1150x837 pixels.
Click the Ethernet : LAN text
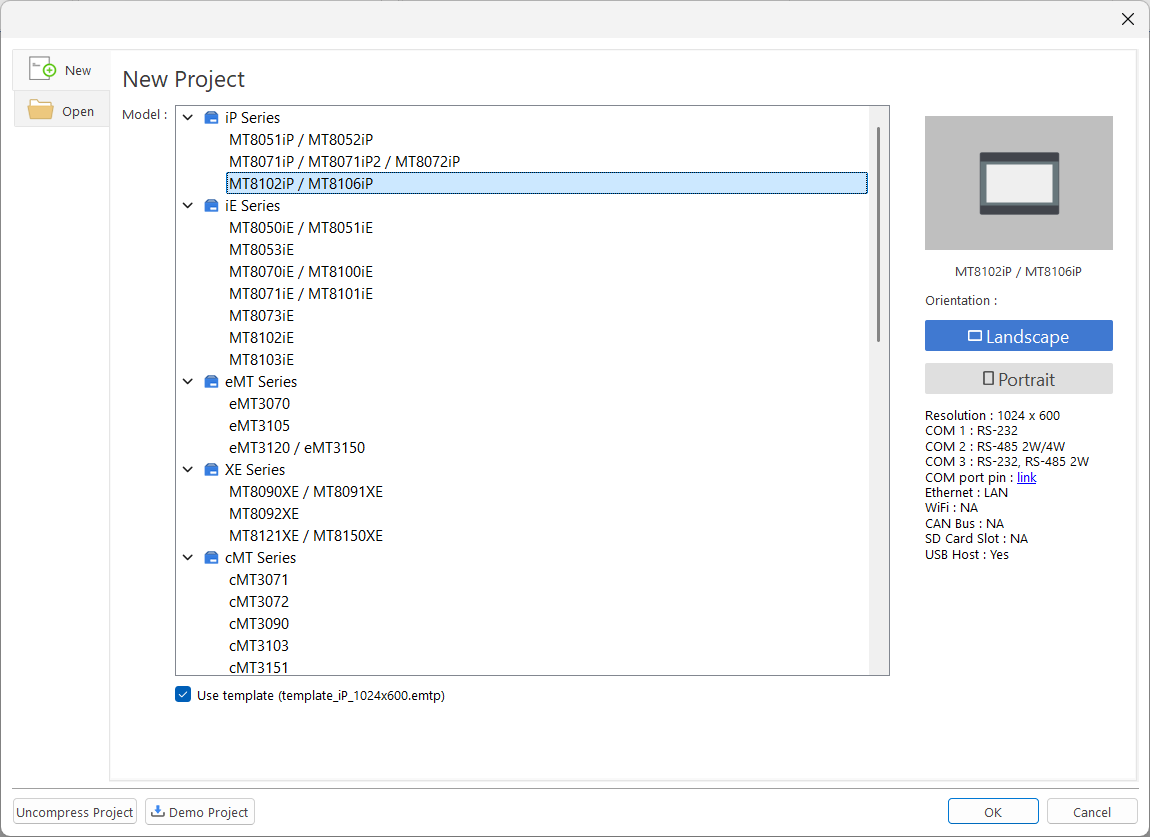[x=966, y=492]
